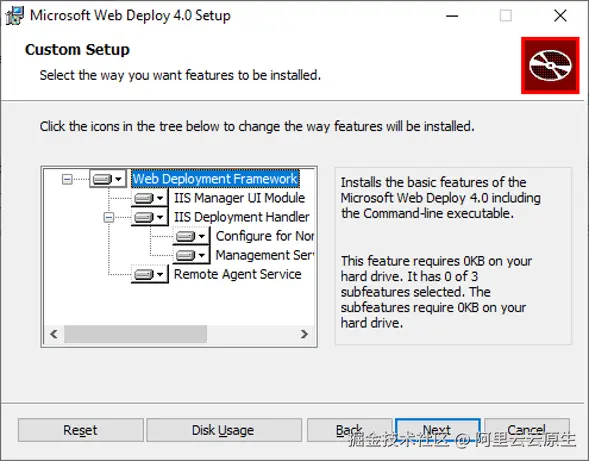Select the Configure for Non tree row
Image resolution: width=590 pixels, height=462 pixels.
pos(265,236)
